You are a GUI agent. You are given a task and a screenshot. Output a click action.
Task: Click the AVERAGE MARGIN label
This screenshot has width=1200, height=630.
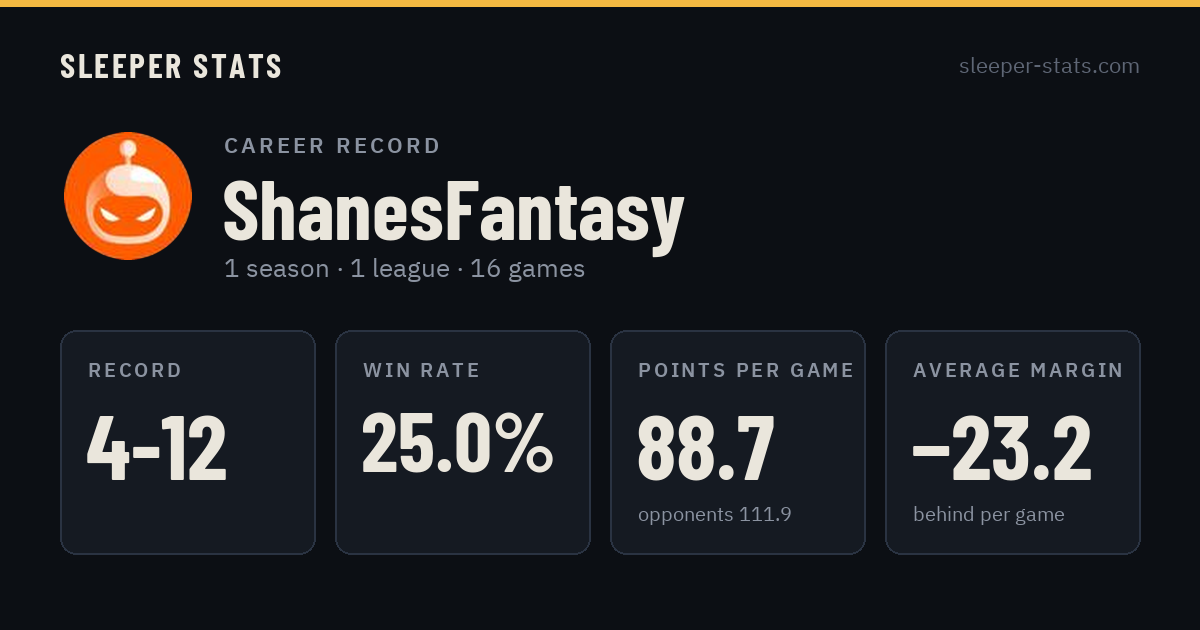[x=1018, y=371]
